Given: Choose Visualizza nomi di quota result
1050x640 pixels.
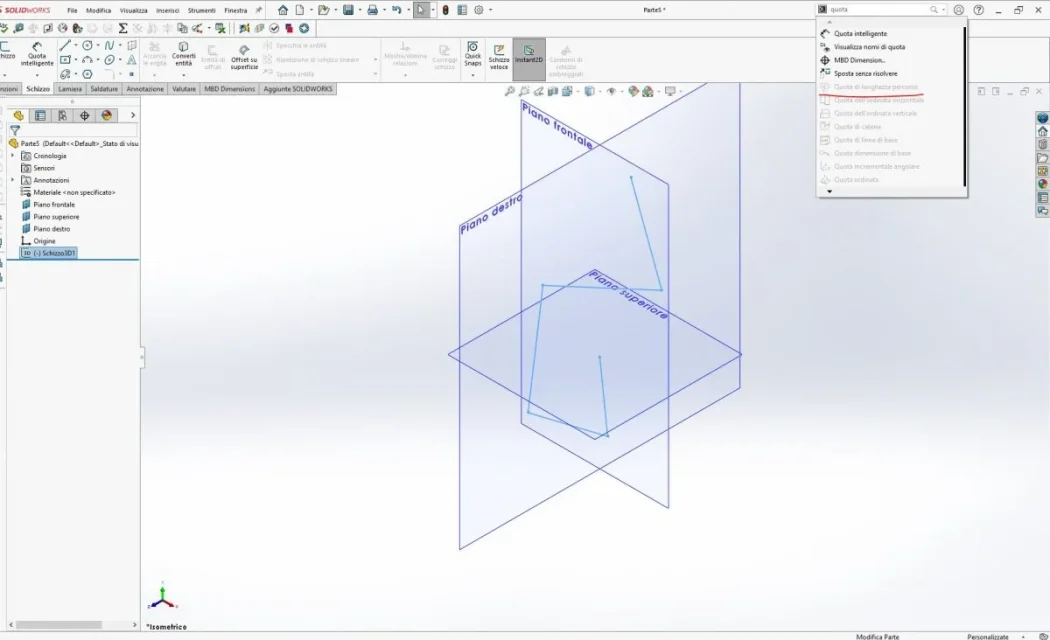Looking at the screenshot, I should (x=869, y=47).
